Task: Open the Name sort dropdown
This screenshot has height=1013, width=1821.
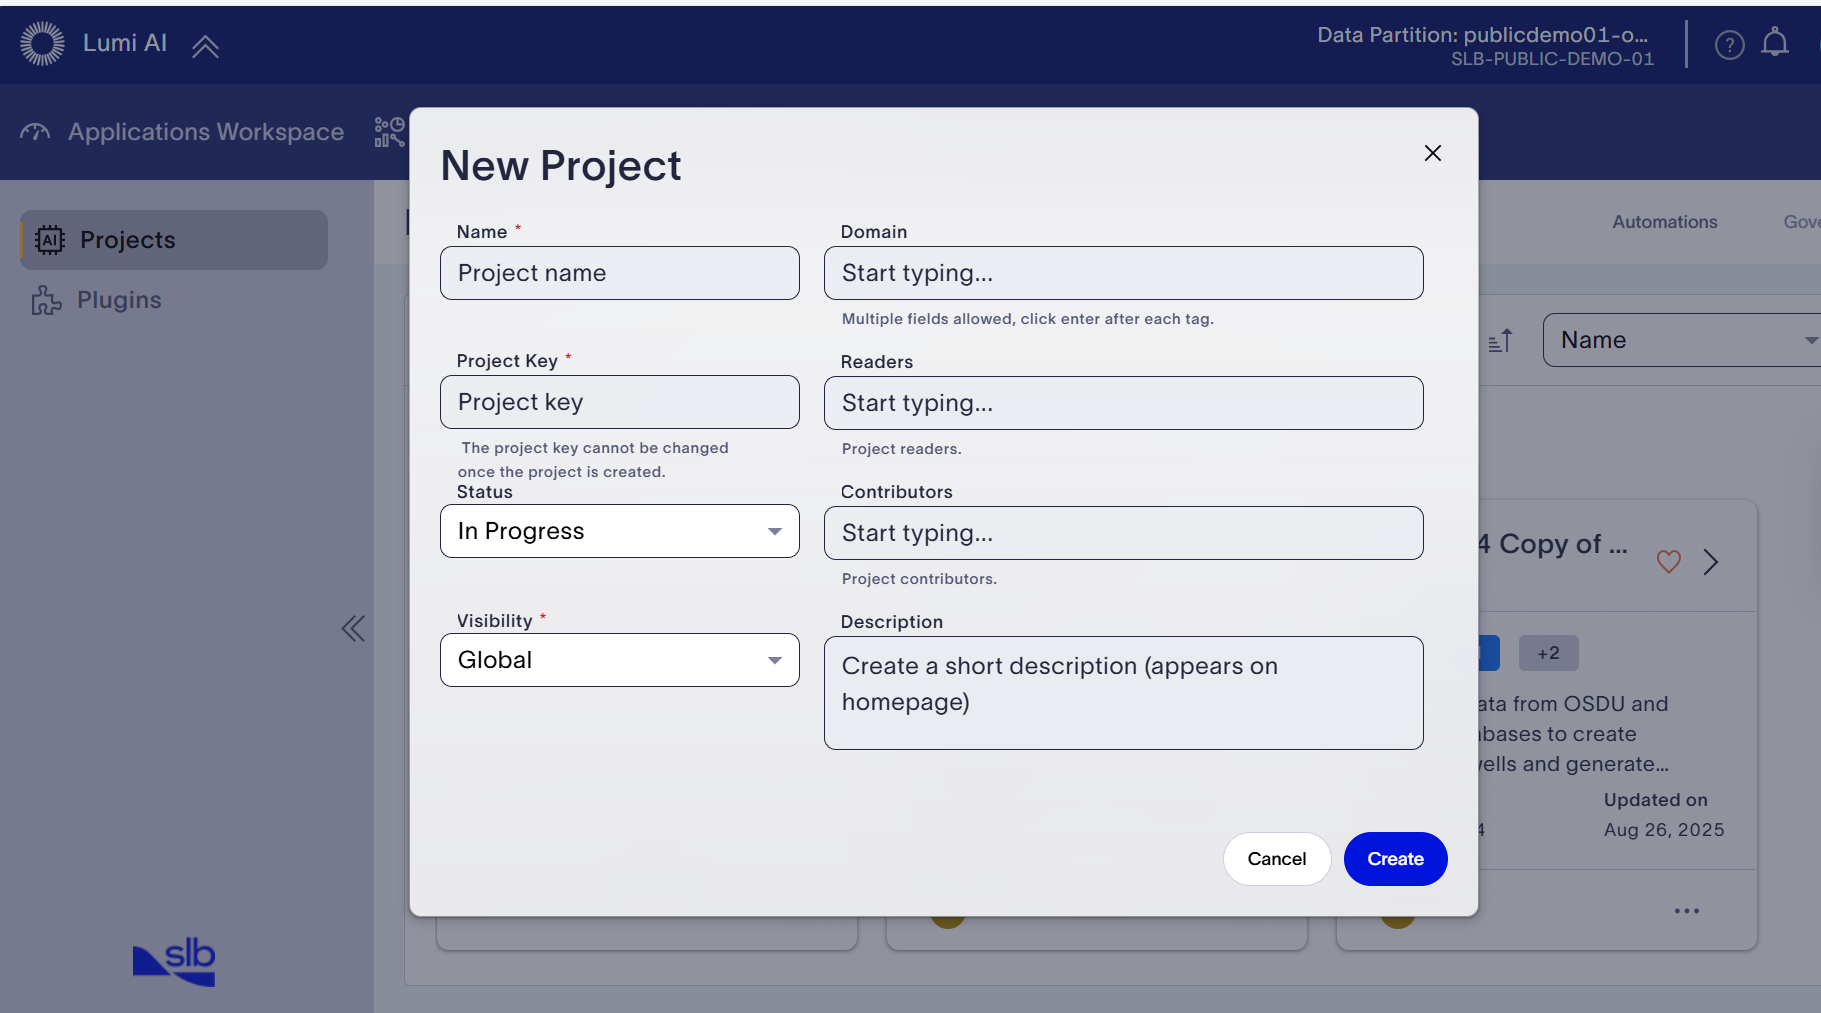Action: pyautogui.click(x=1682, y=340)
